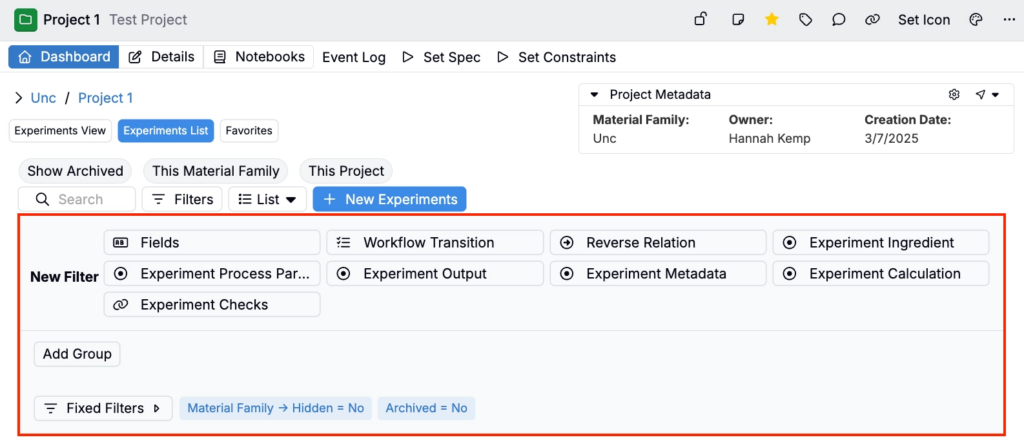Collapse the Project Metadata panel
The height and width of the screenshot is (442, 1024).
(594, 95)
